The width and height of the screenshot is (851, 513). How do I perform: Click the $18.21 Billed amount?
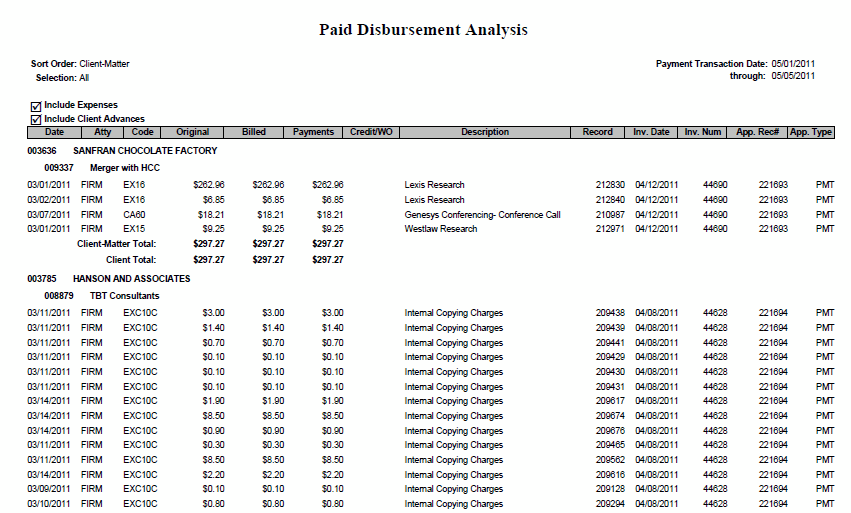click(270, 215)
